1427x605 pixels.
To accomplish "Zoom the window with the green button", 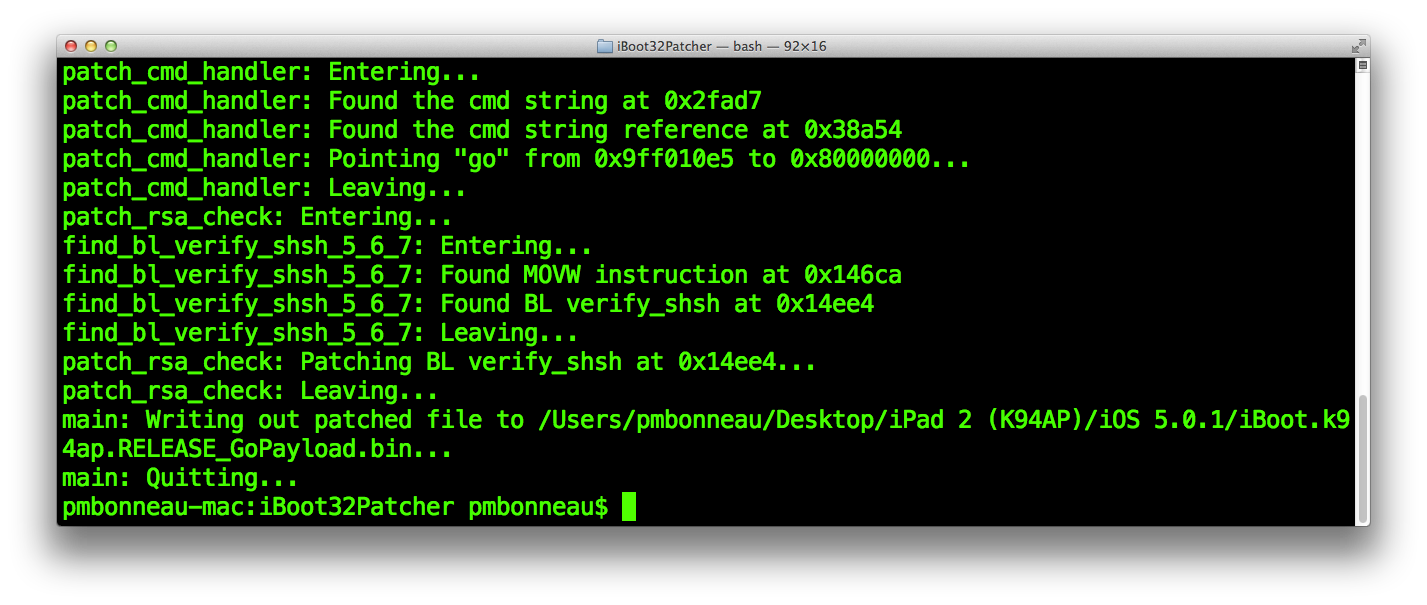I will point(111,46).
